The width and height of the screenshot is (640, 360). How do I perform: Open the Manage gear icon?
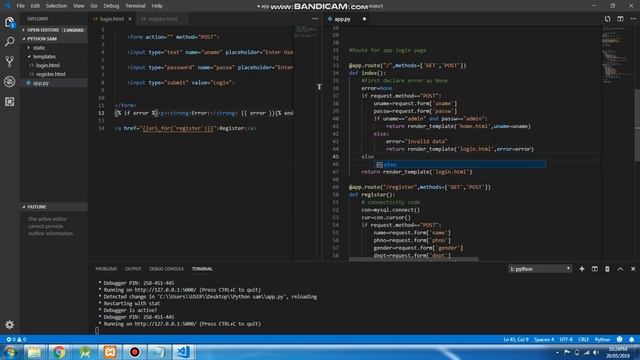pyautogui.click(x=9, y=324)
